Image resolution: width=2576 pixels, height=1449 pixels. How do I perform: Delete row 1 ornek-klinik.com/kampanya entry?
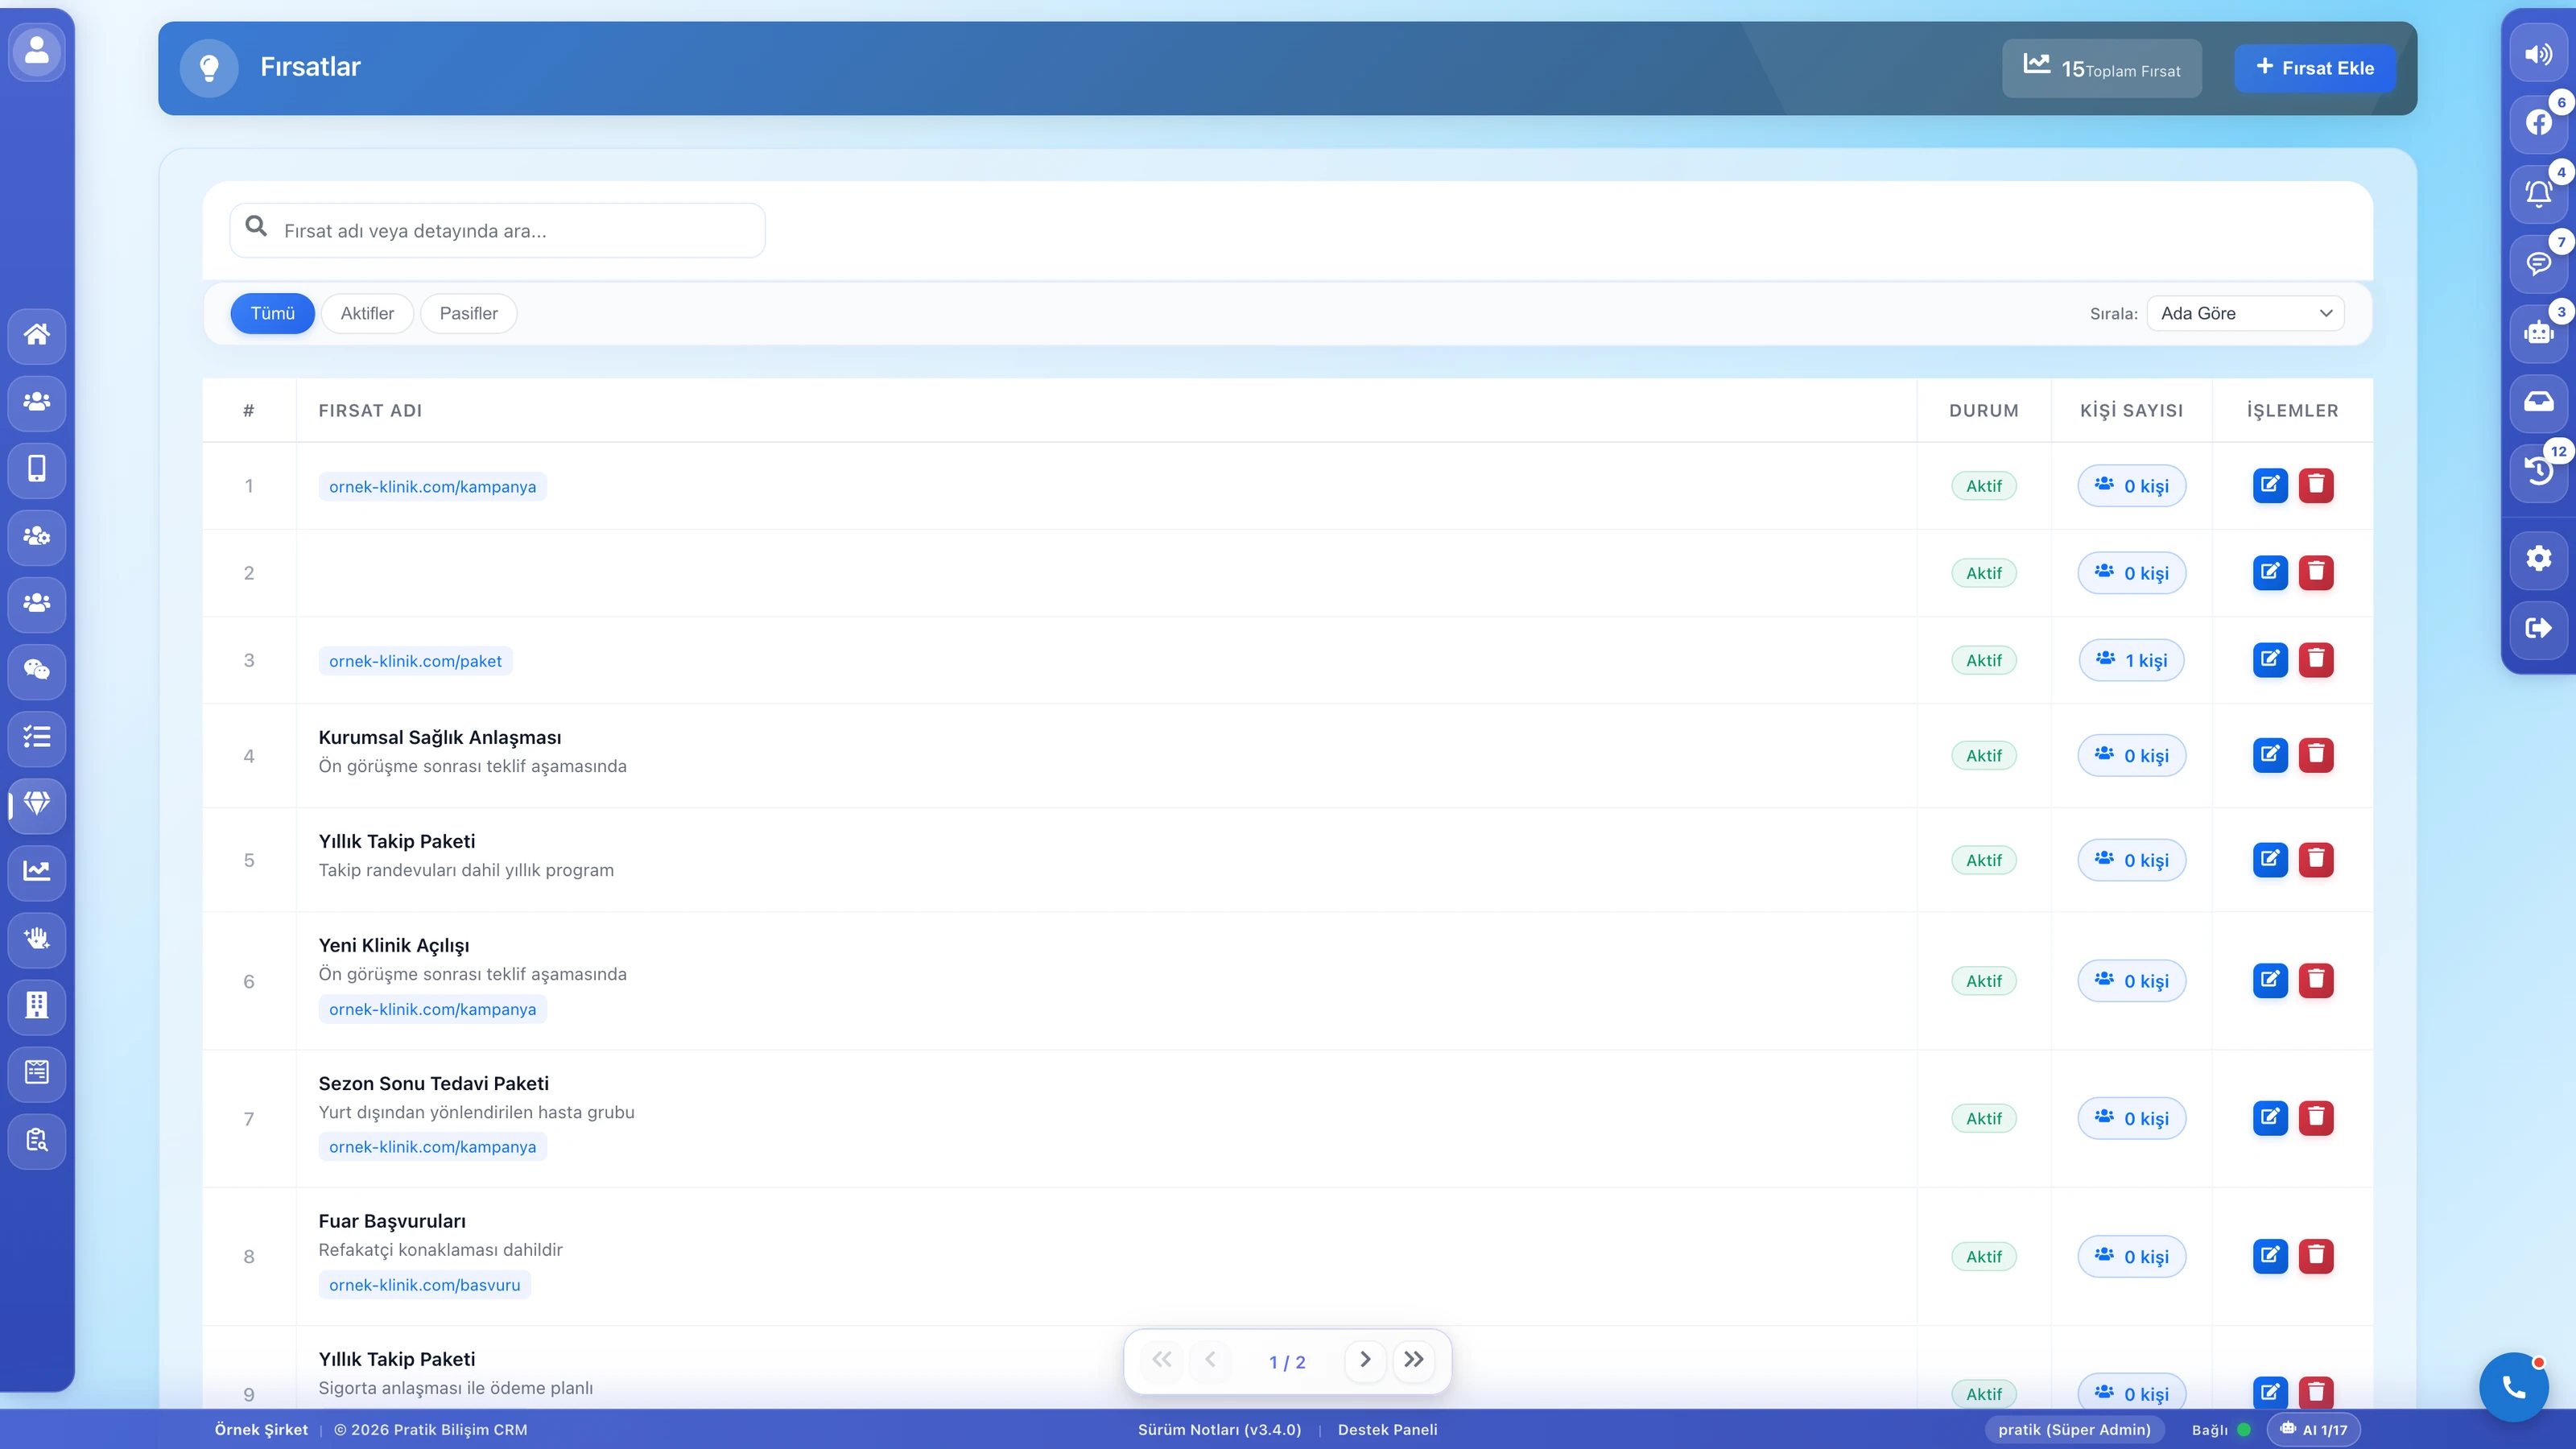2316,486
